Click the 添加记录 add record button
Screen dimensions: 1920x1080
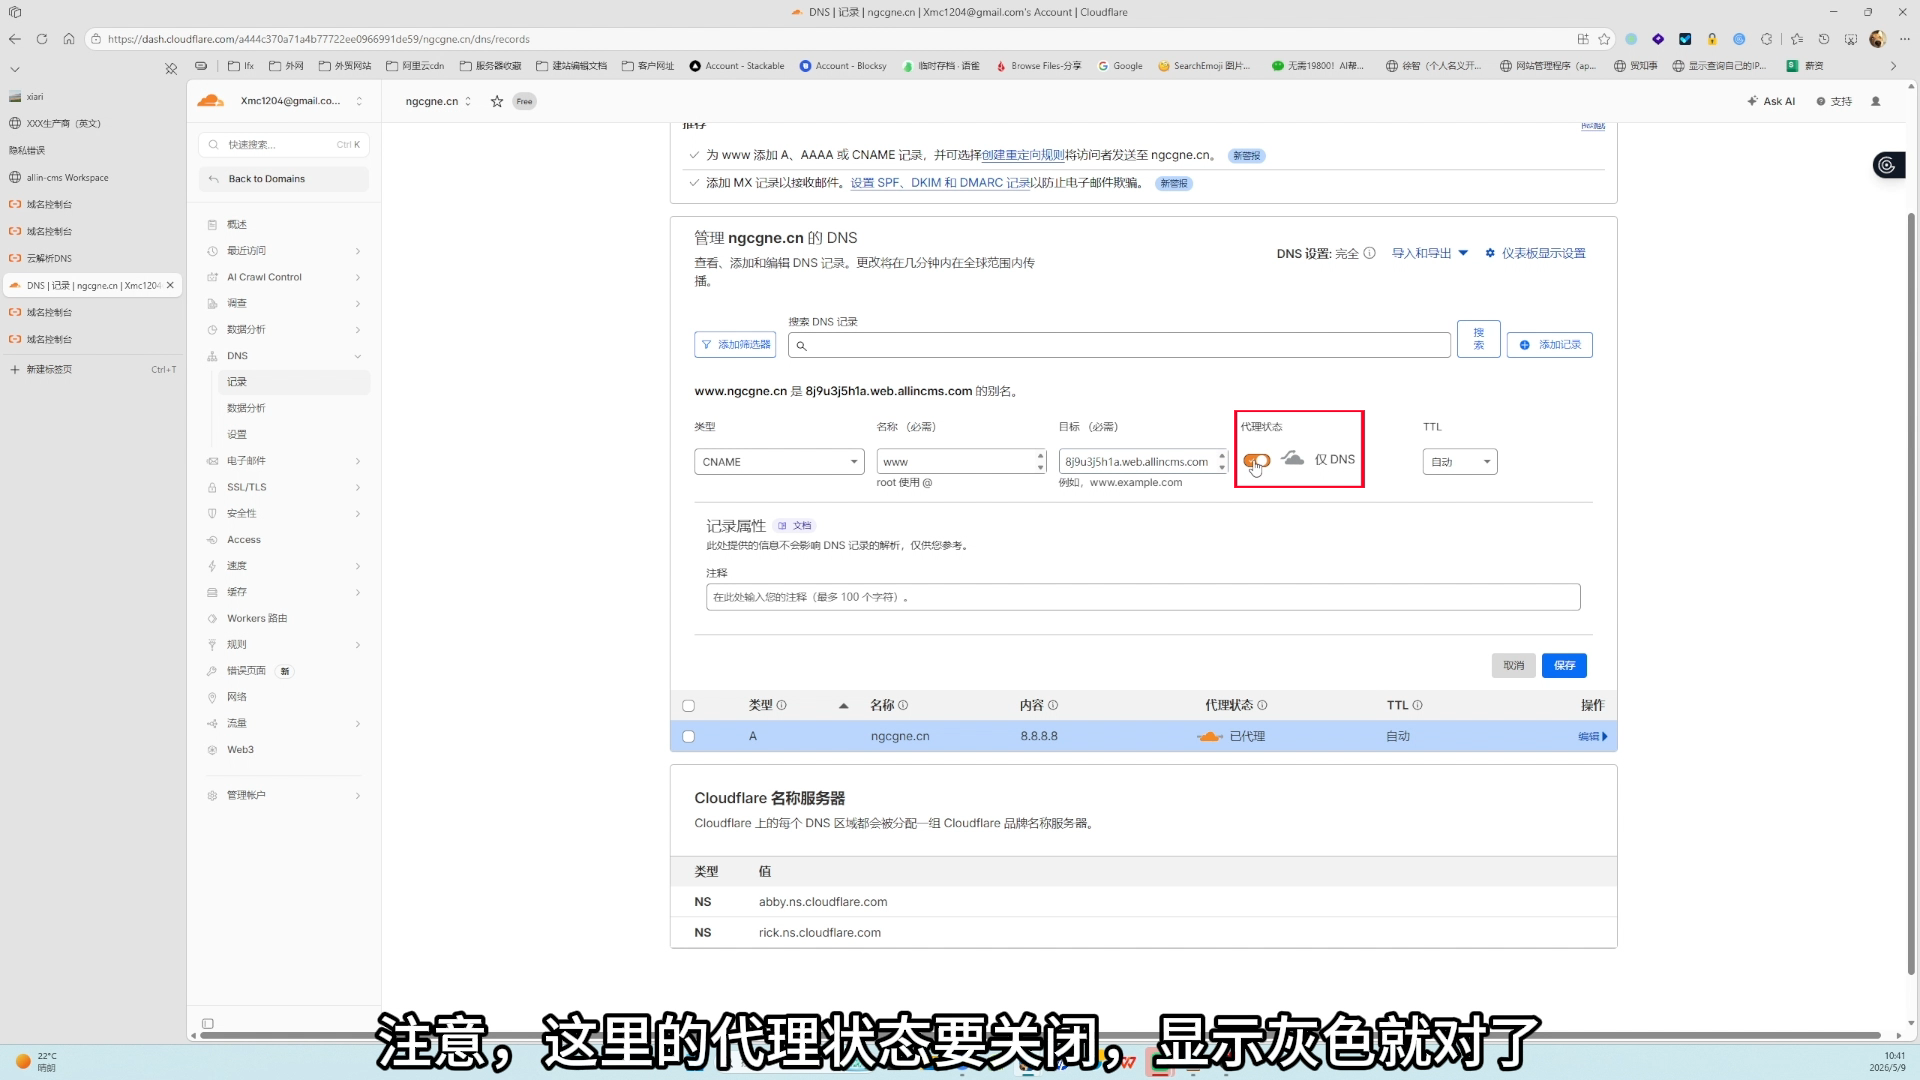pyautogui.click(x=1549, y=344)
